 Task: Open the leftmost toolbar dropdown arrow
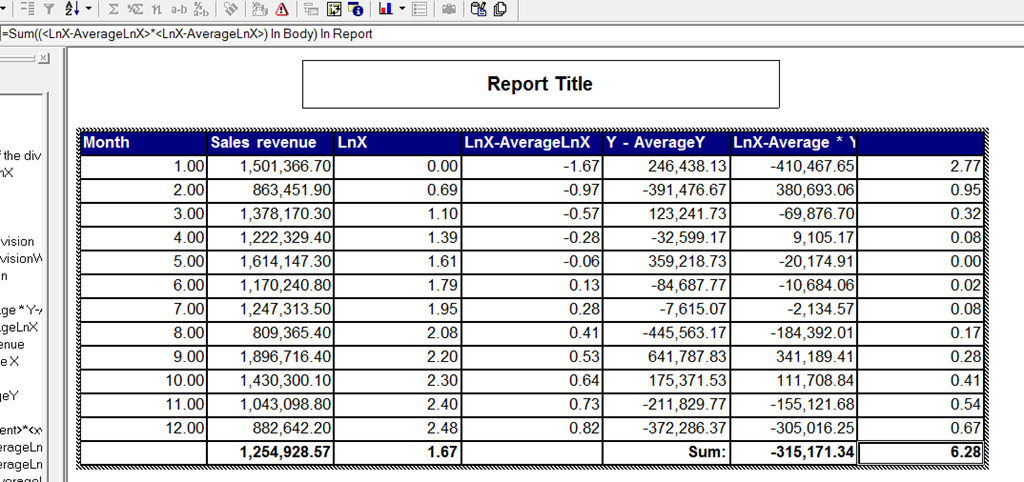(3, 9)
